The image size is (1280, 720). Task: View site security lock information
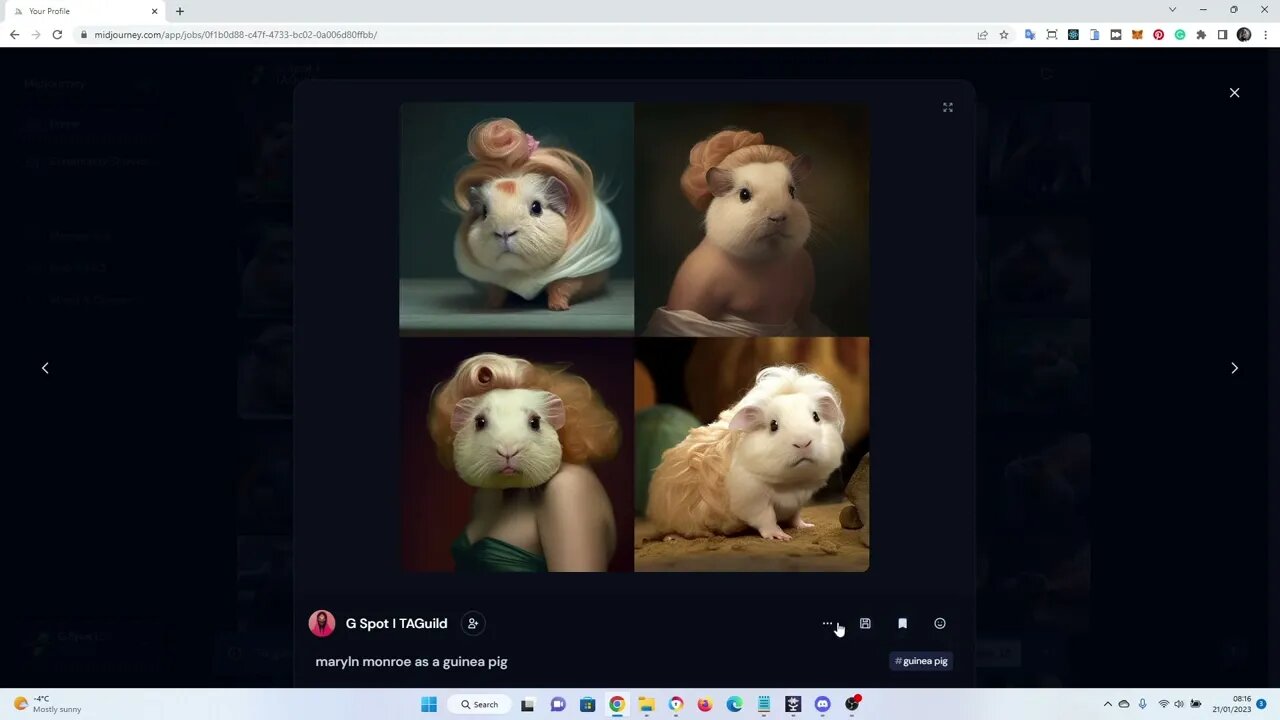pos(85,34)
